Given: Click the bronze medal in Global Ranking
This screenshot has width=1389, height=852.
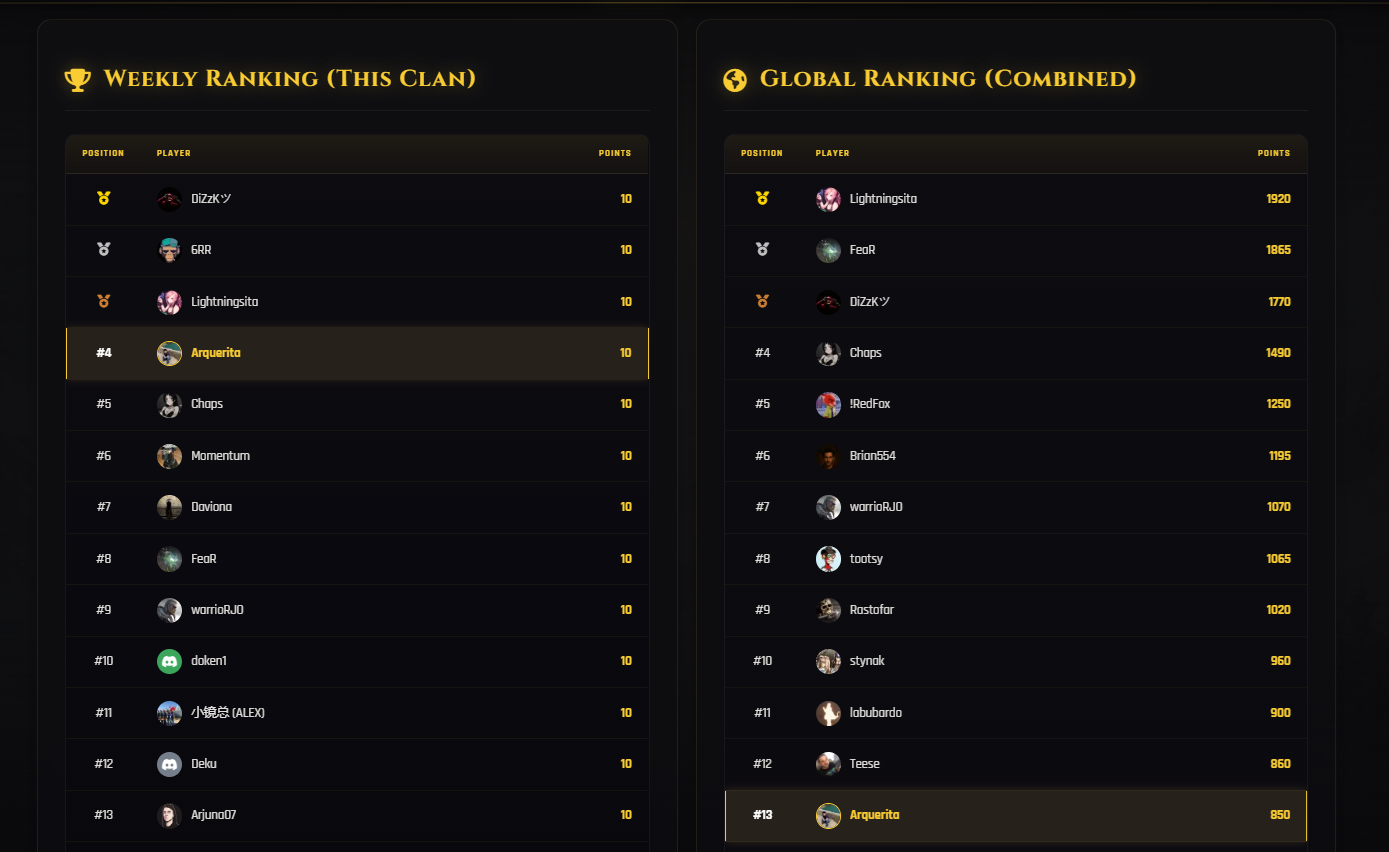Looking at the screenshot, I should pyautogui.click(x=762, y=301).
